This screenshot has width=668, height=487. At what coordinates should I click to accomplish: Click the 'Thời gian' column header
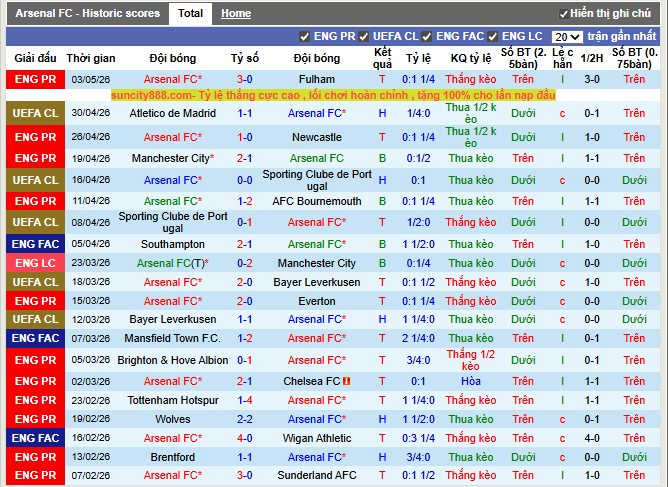click(x=91, y=58)
